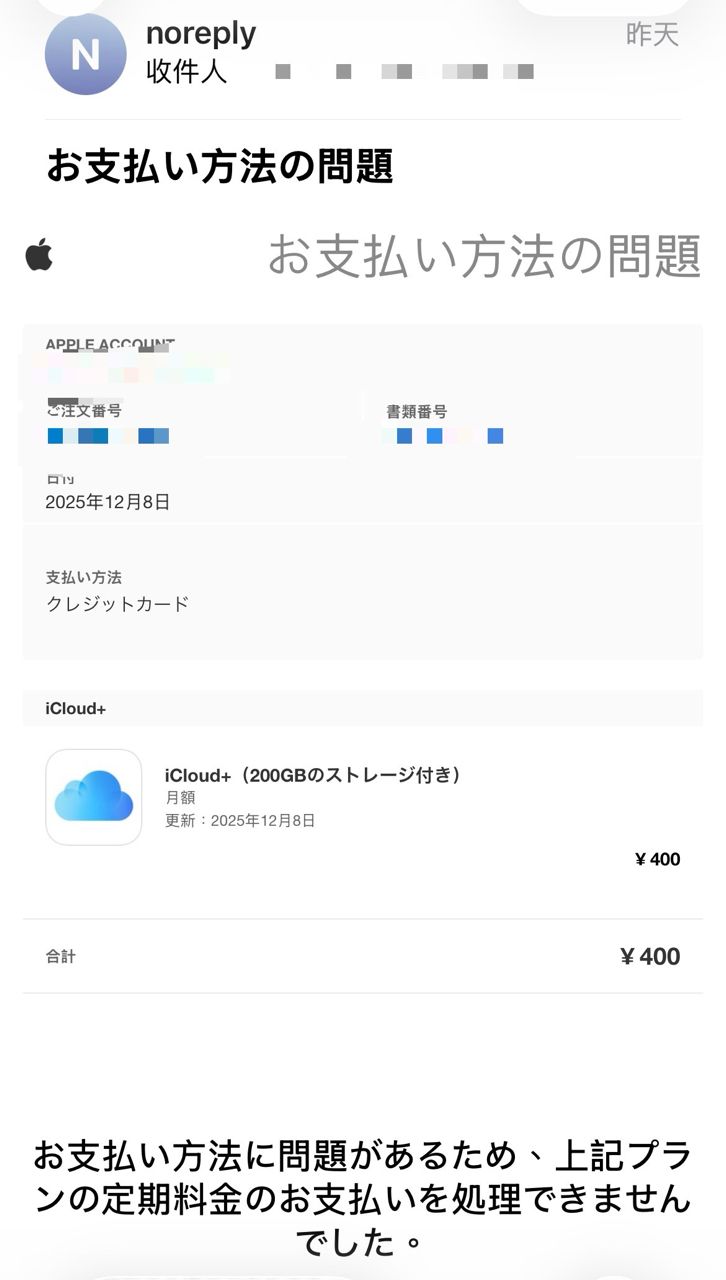Click the 書類番号 document number label
Viewport: 726px width, 1280px height.
pos(416,411)
